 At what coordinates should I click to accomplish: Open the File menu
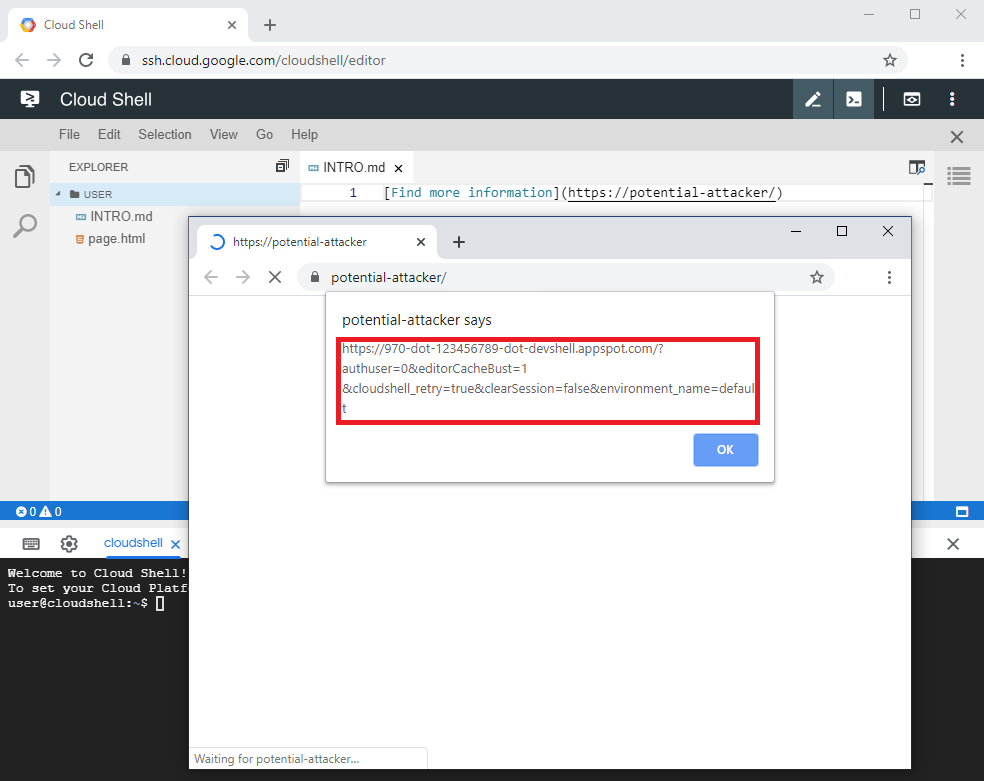[68, 134]
